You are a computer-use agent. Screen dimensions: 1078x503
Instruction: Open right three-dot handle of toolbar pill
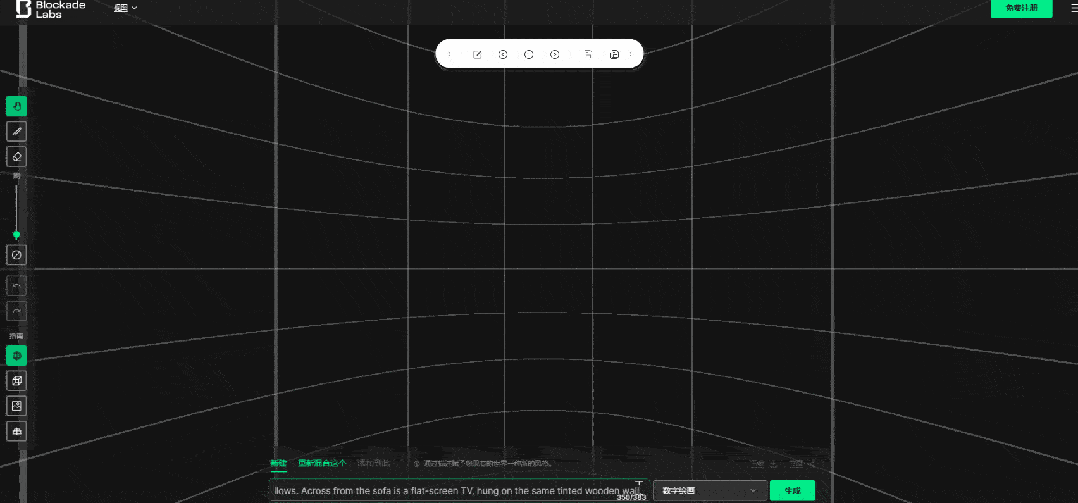(x=631, y=54)
